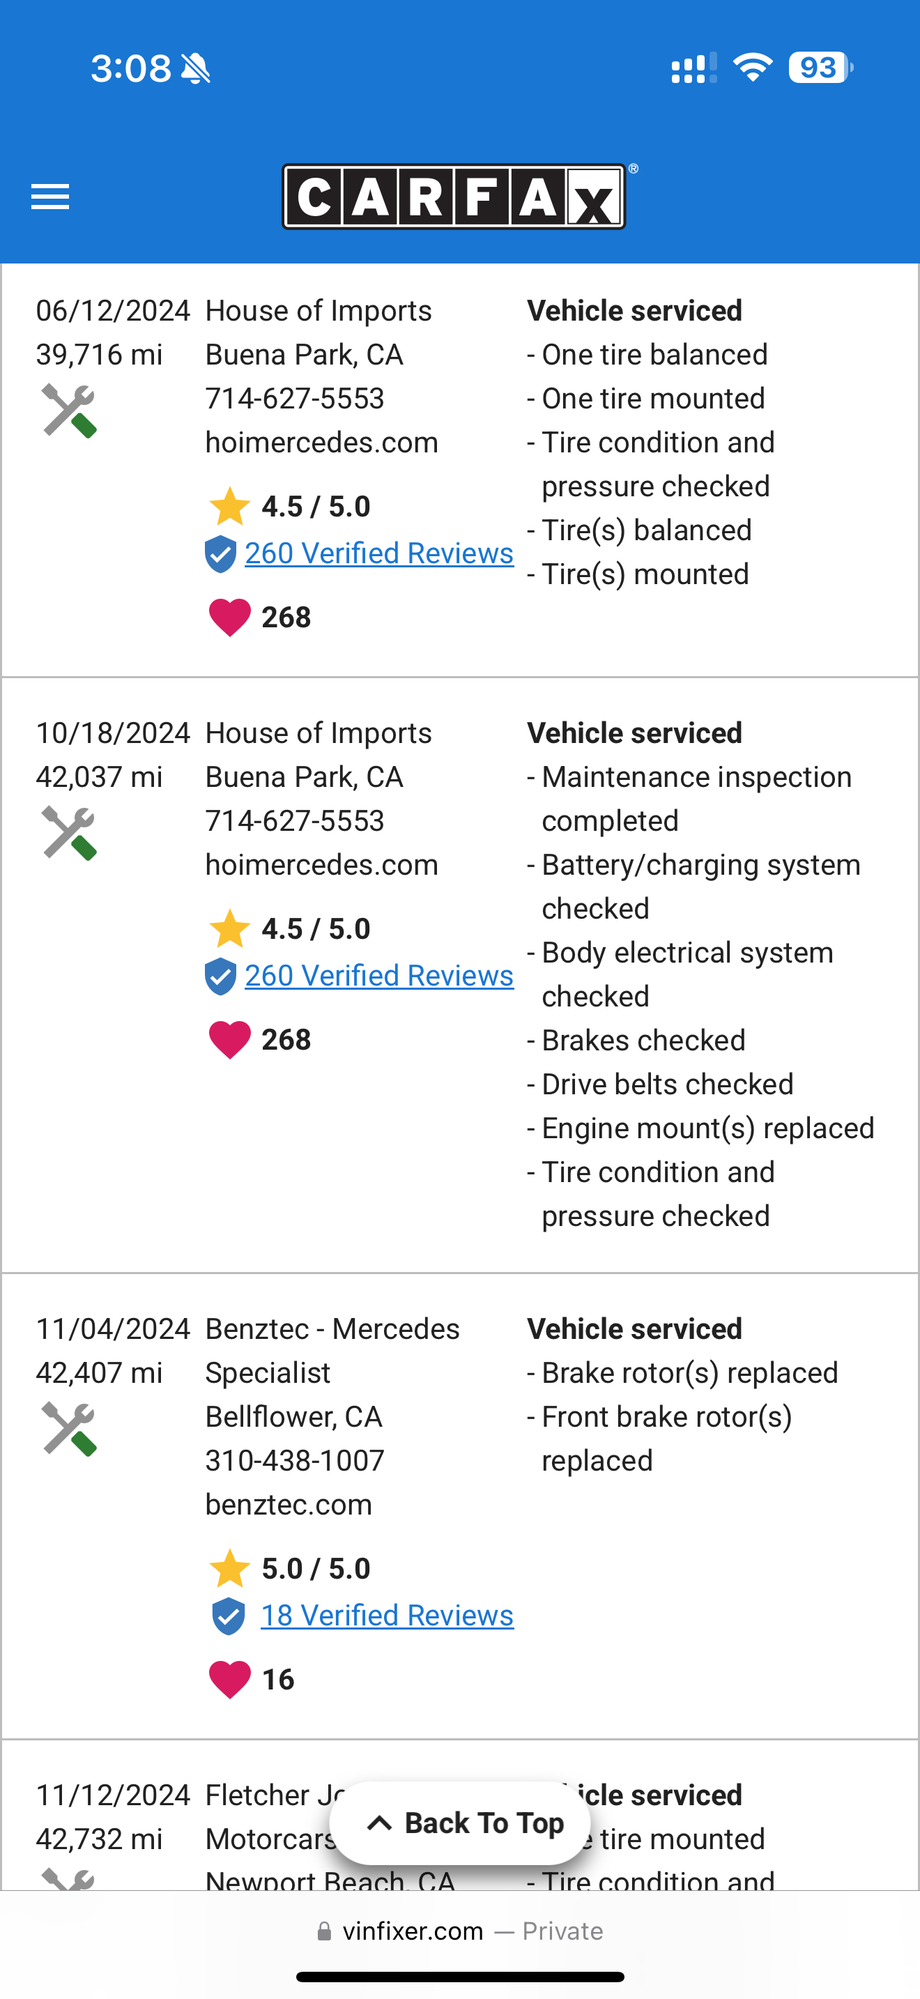Call Benztec at 310-438-1007
Screen dimensions: 920x1999
coord(294,1460)
